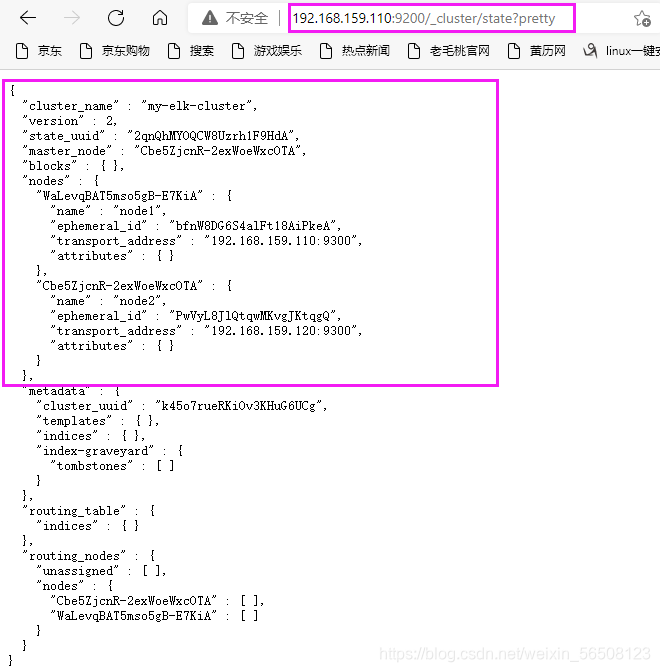The height and width of the screenshot is (672, 660).
Task: Click the "templates" : { } line
Action: pyautogui.click(x=98, y=421)
